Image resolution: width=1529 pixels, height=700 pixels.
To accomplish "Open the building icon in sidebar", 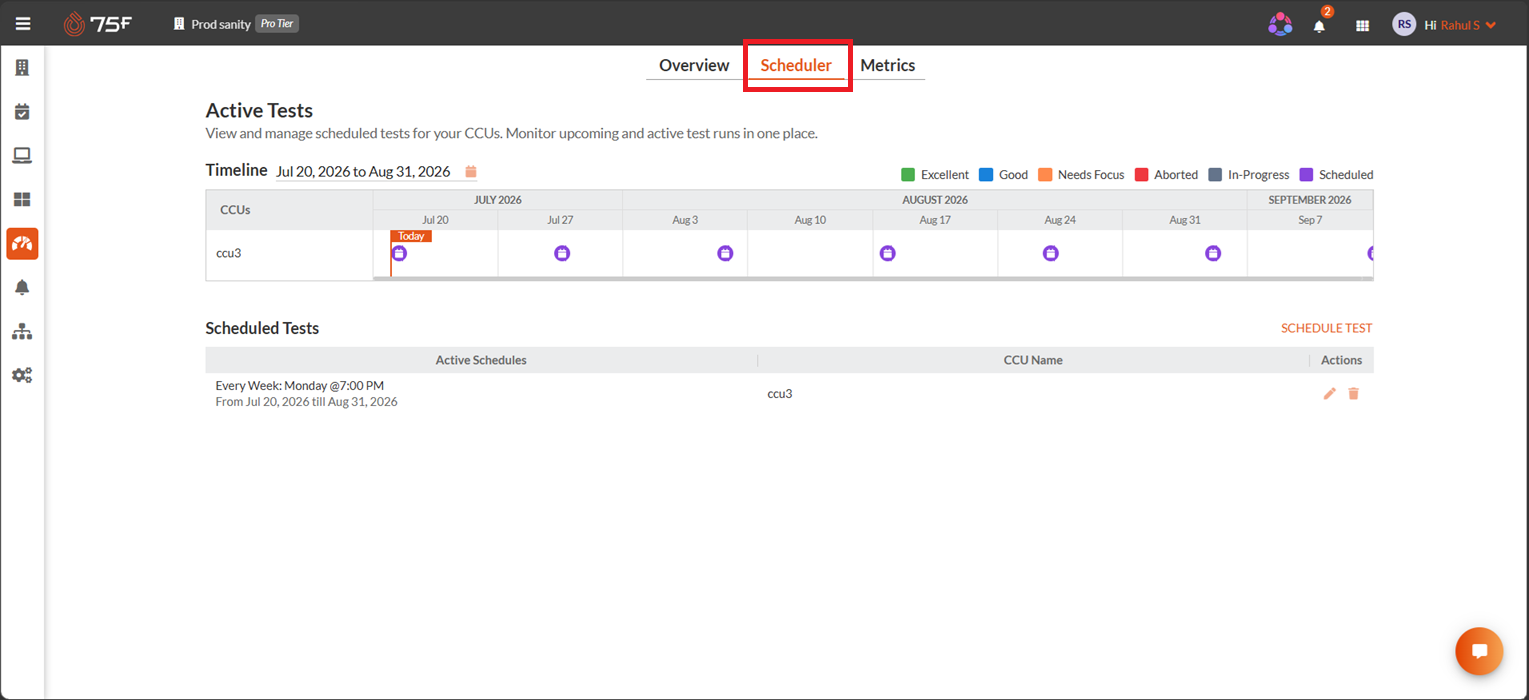I will point(22,68).
